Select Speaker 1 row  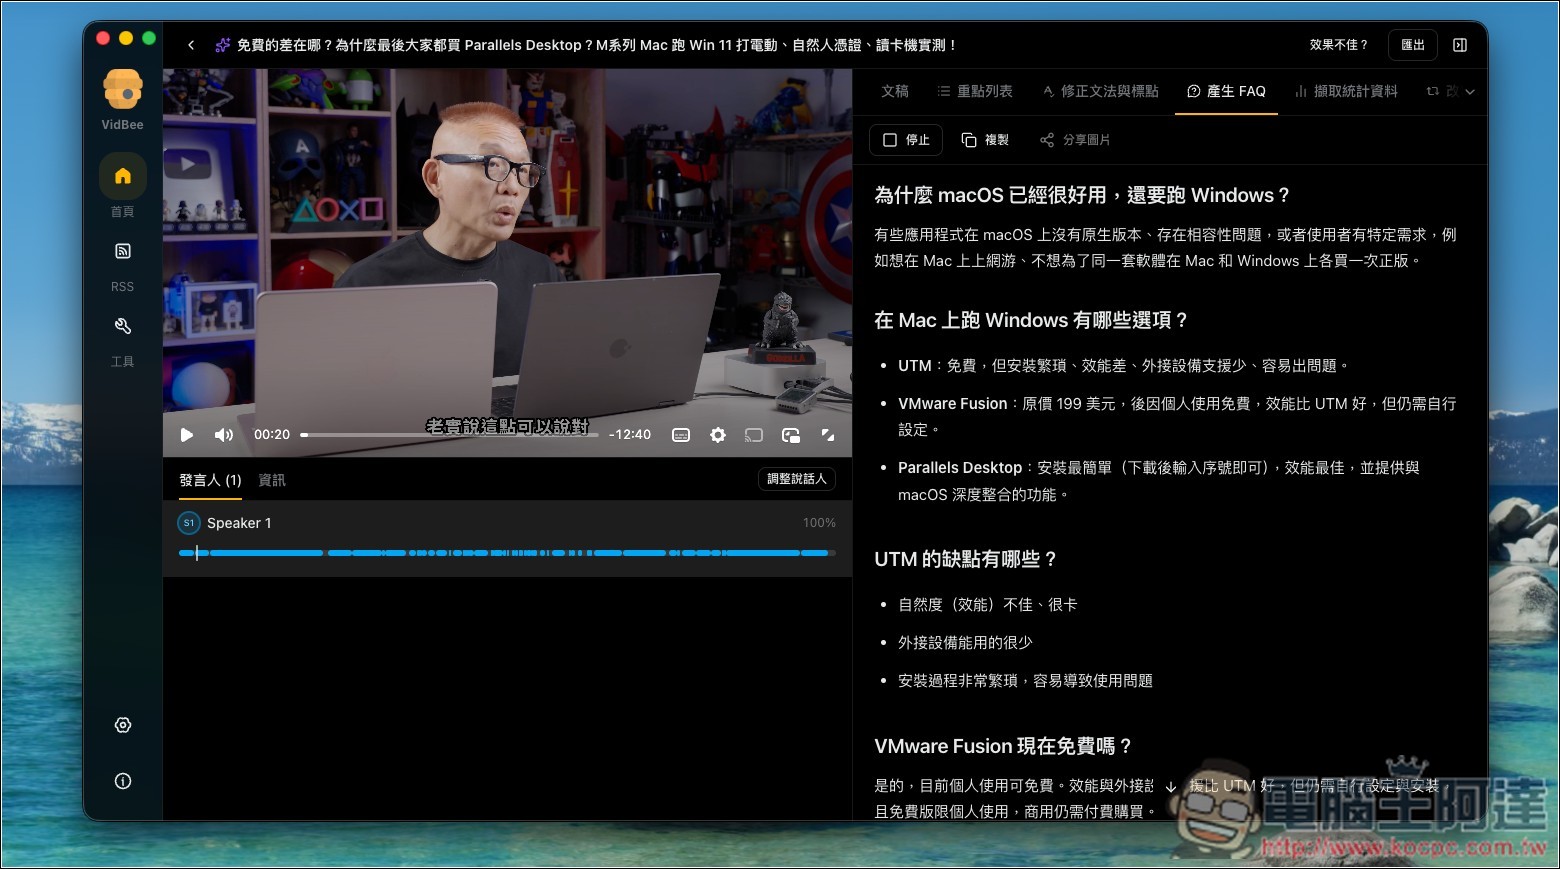pyautogui.click(x=507, y=538)
